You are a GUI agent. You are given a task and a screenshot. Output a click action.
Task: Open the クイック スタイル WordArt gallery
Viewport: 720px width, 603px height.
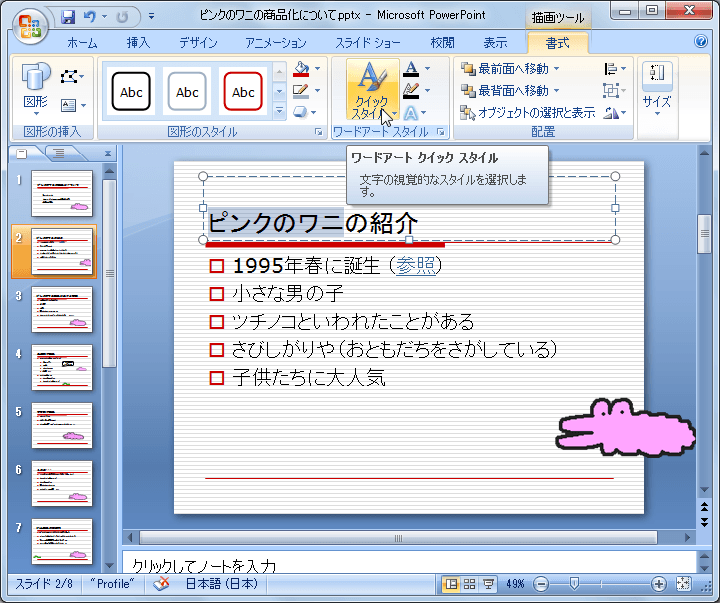tap(373, 90)
